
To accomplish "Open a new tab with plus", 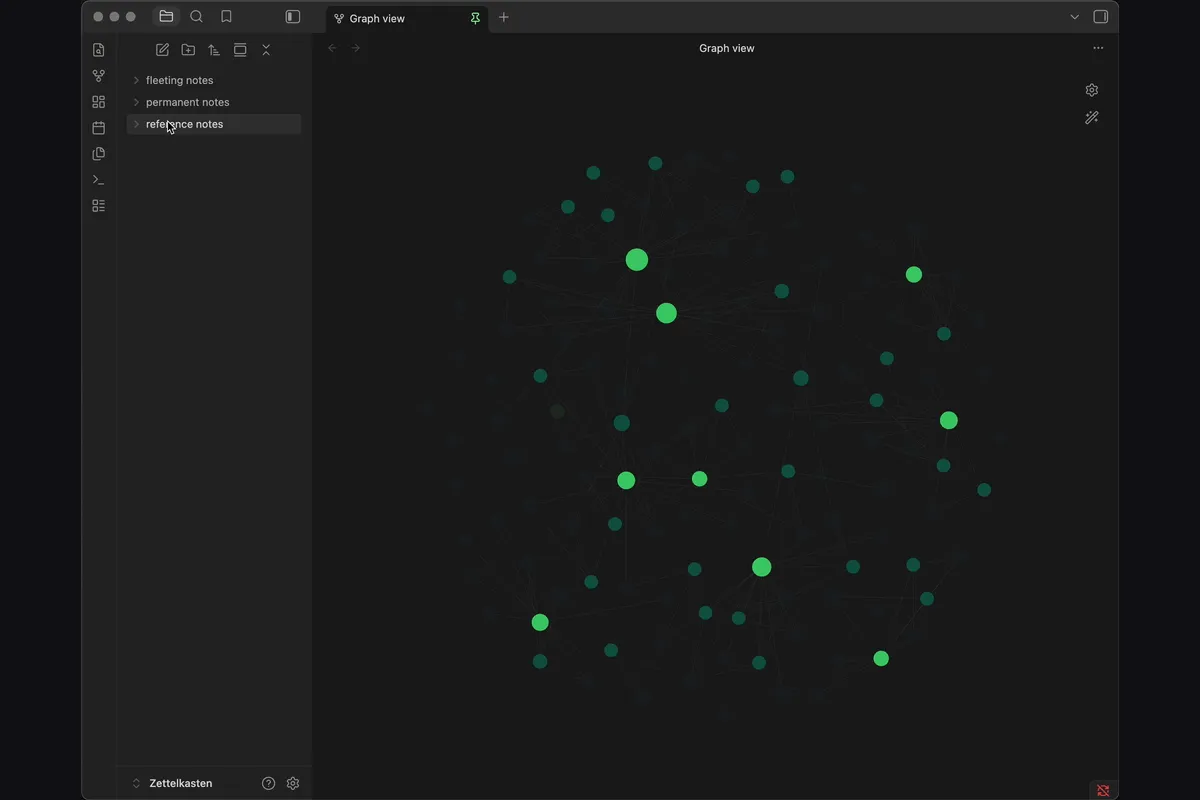I will click(x=504, y=17).
